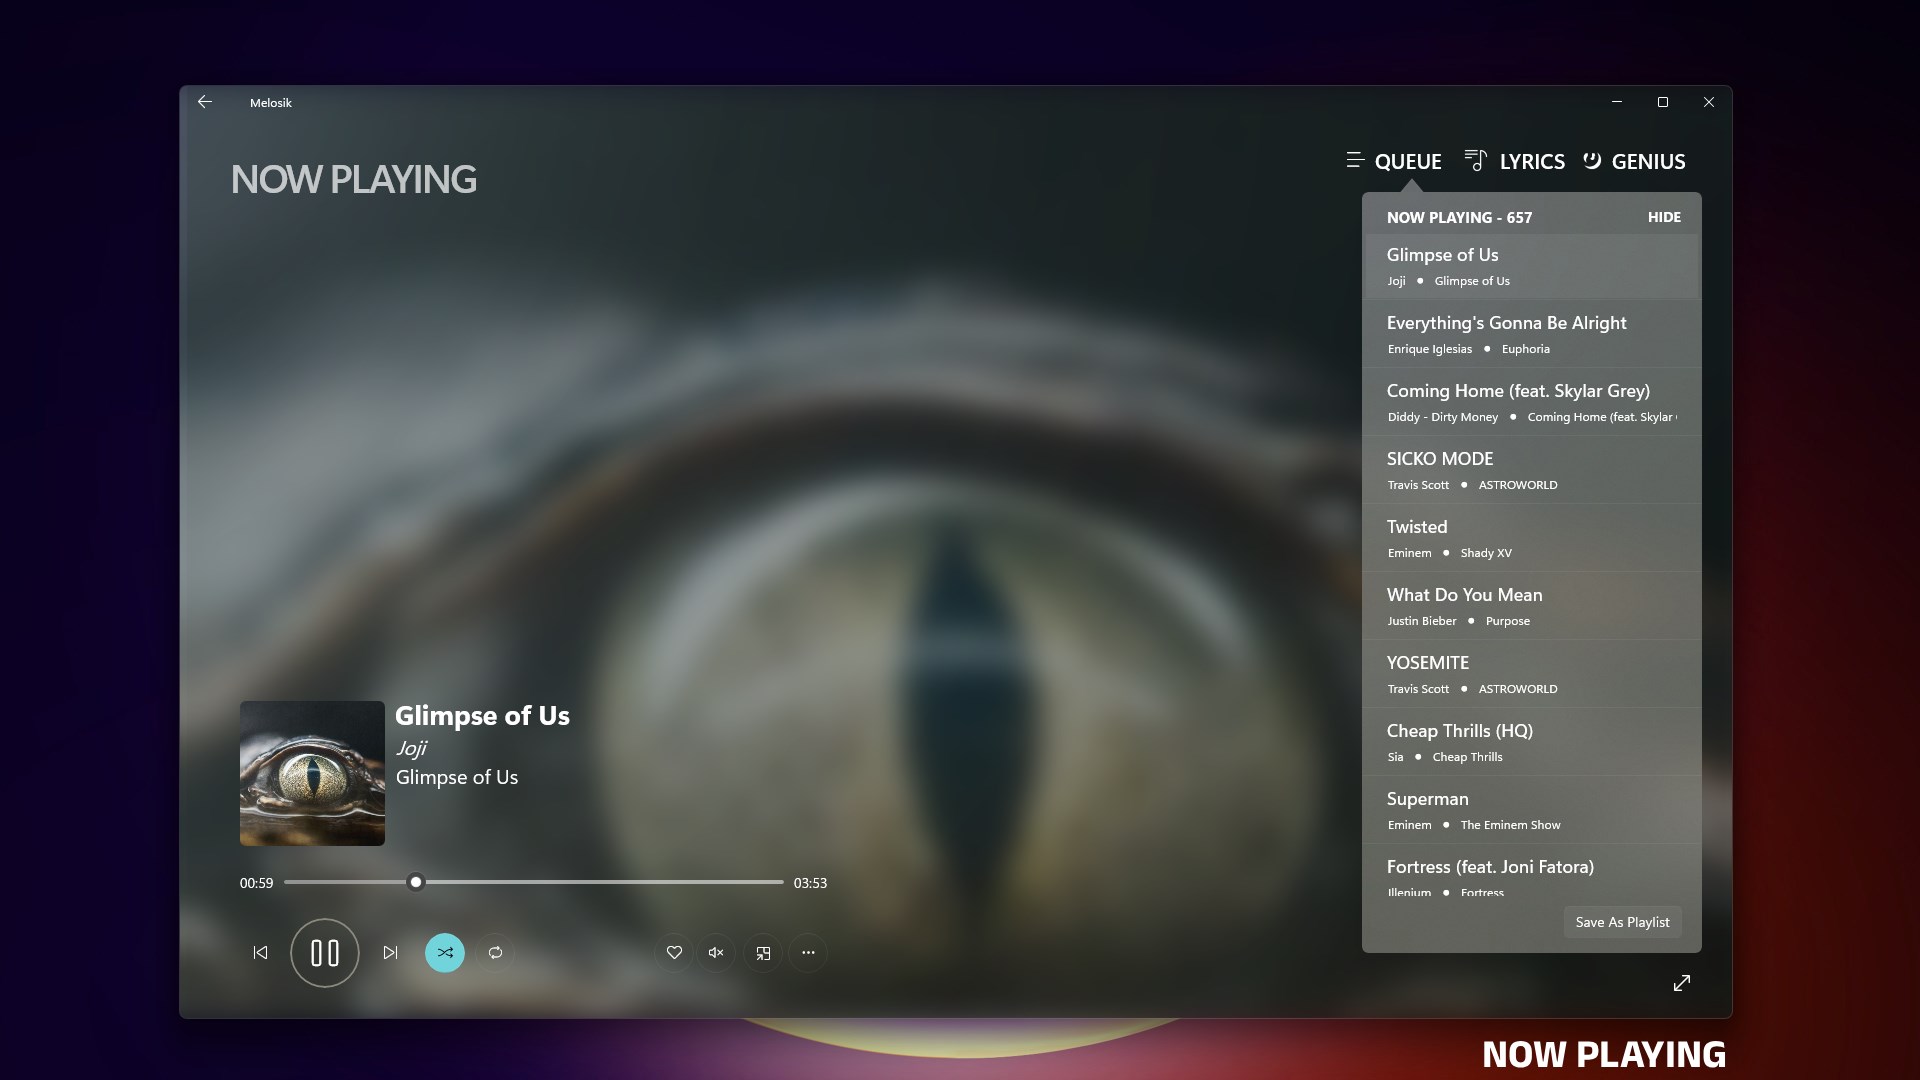Click Save As Playlist
This screenshot has height=1080, width=1920.
pyautogui.click(x=1622, y=921)
